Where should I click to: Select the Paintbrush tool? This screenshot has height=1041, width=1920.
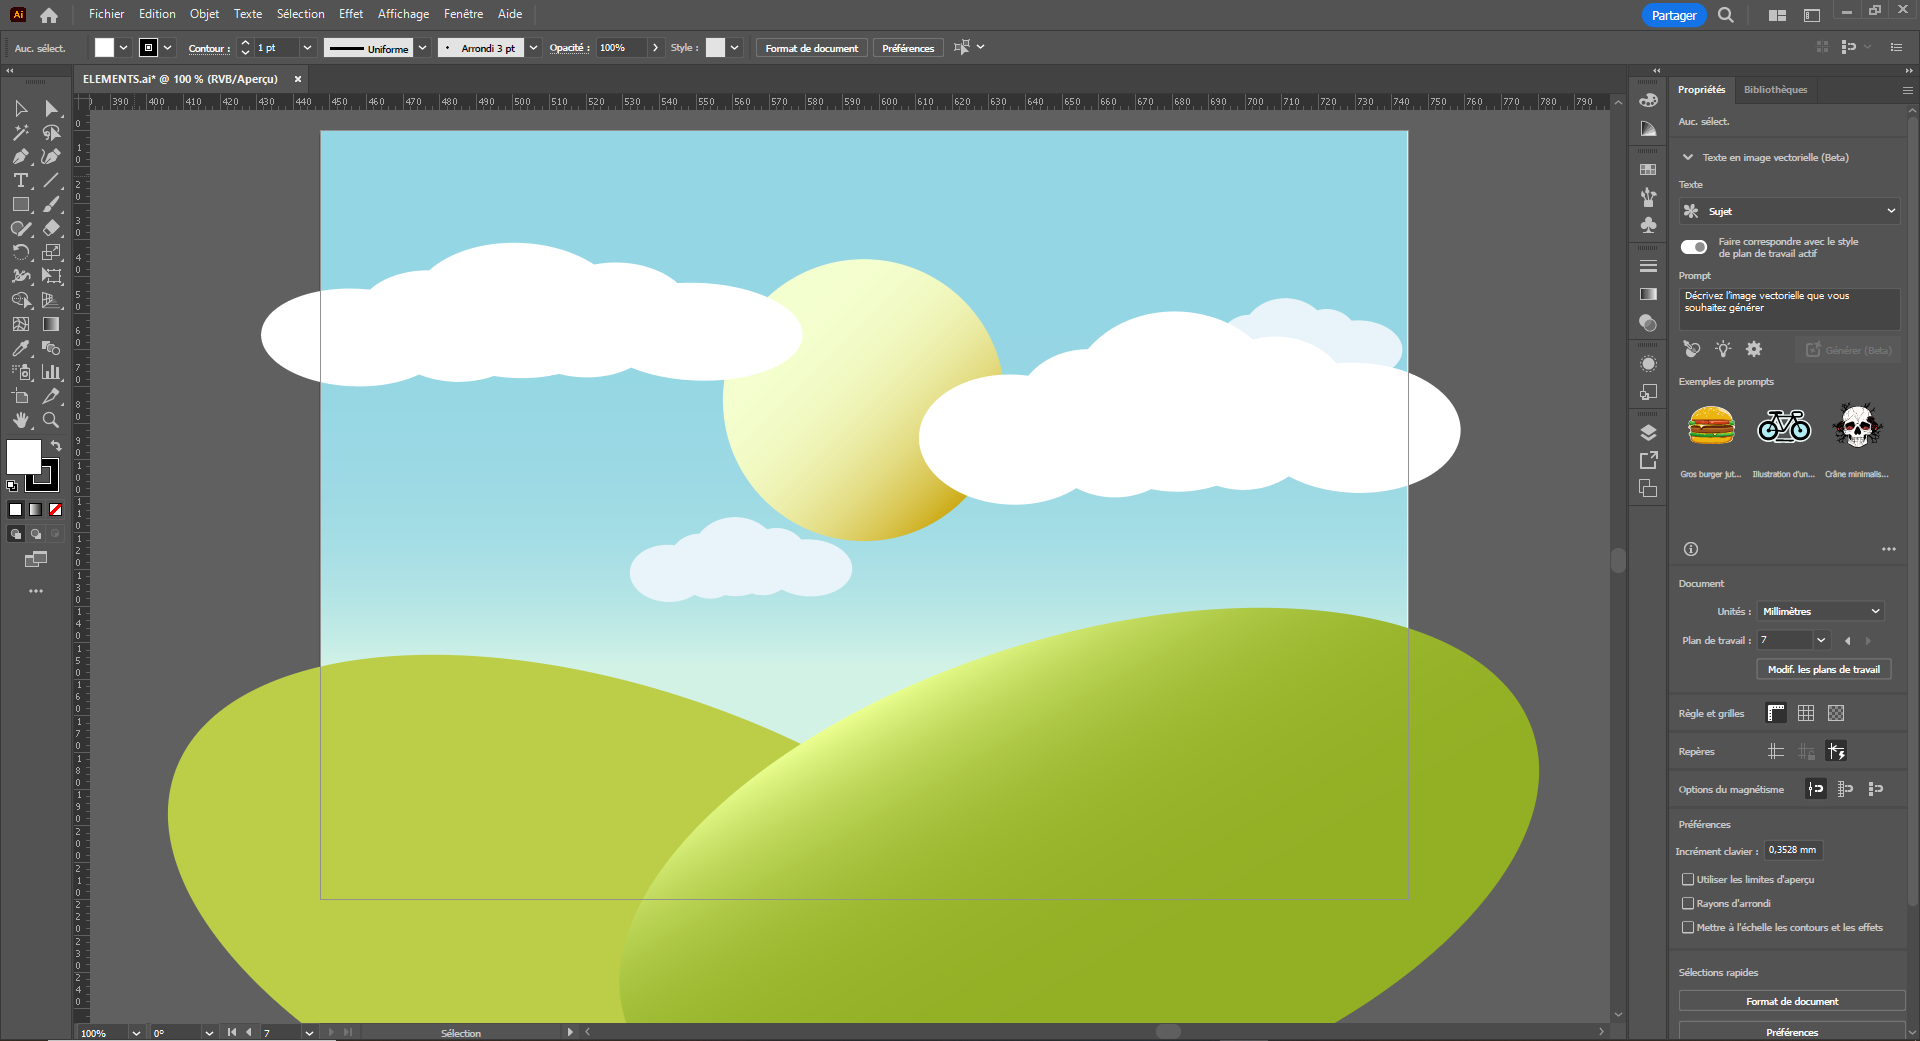tap(52, 204)
